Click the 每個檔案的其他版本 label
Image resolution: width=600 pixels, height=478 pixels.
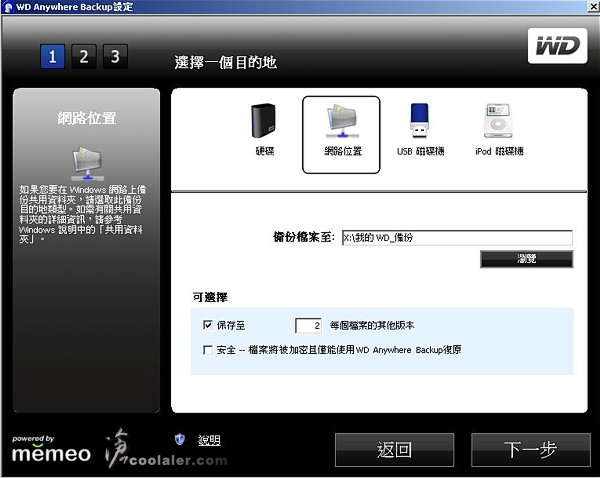pos(372,326)
